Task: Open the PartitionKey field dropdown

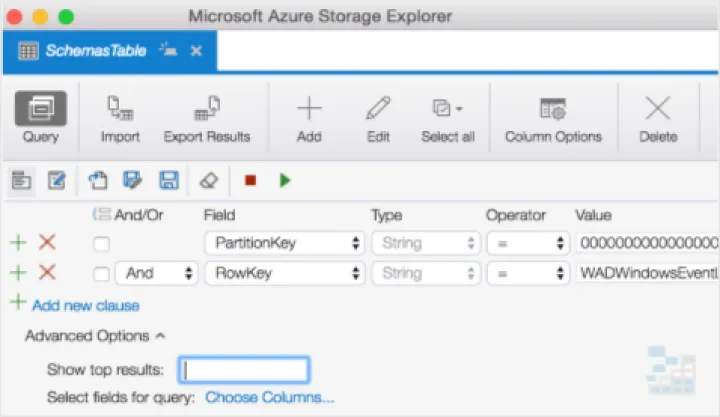Action: click(284, 243)
